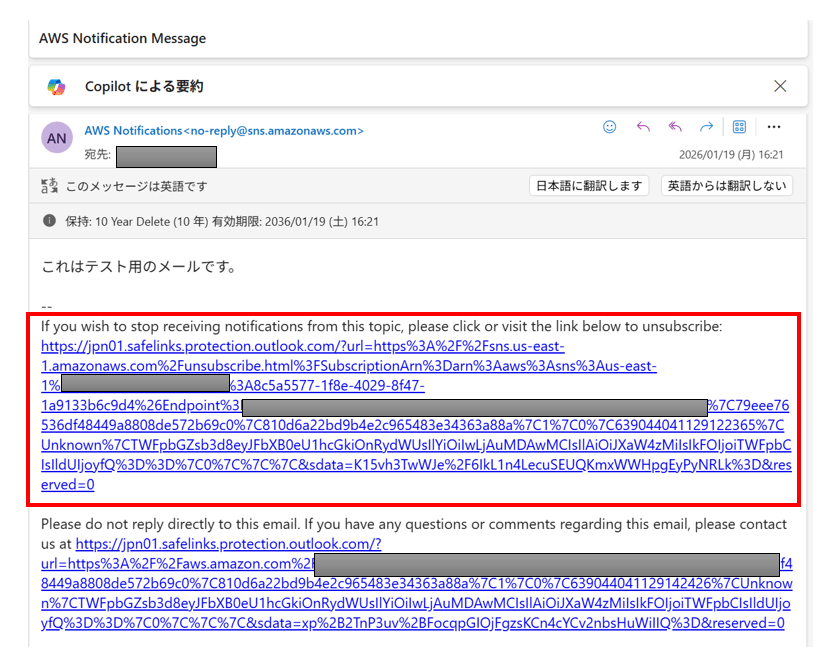819x661 pixels.
Task: Open the Apps grid icon
Action: [x=740, y=127]
